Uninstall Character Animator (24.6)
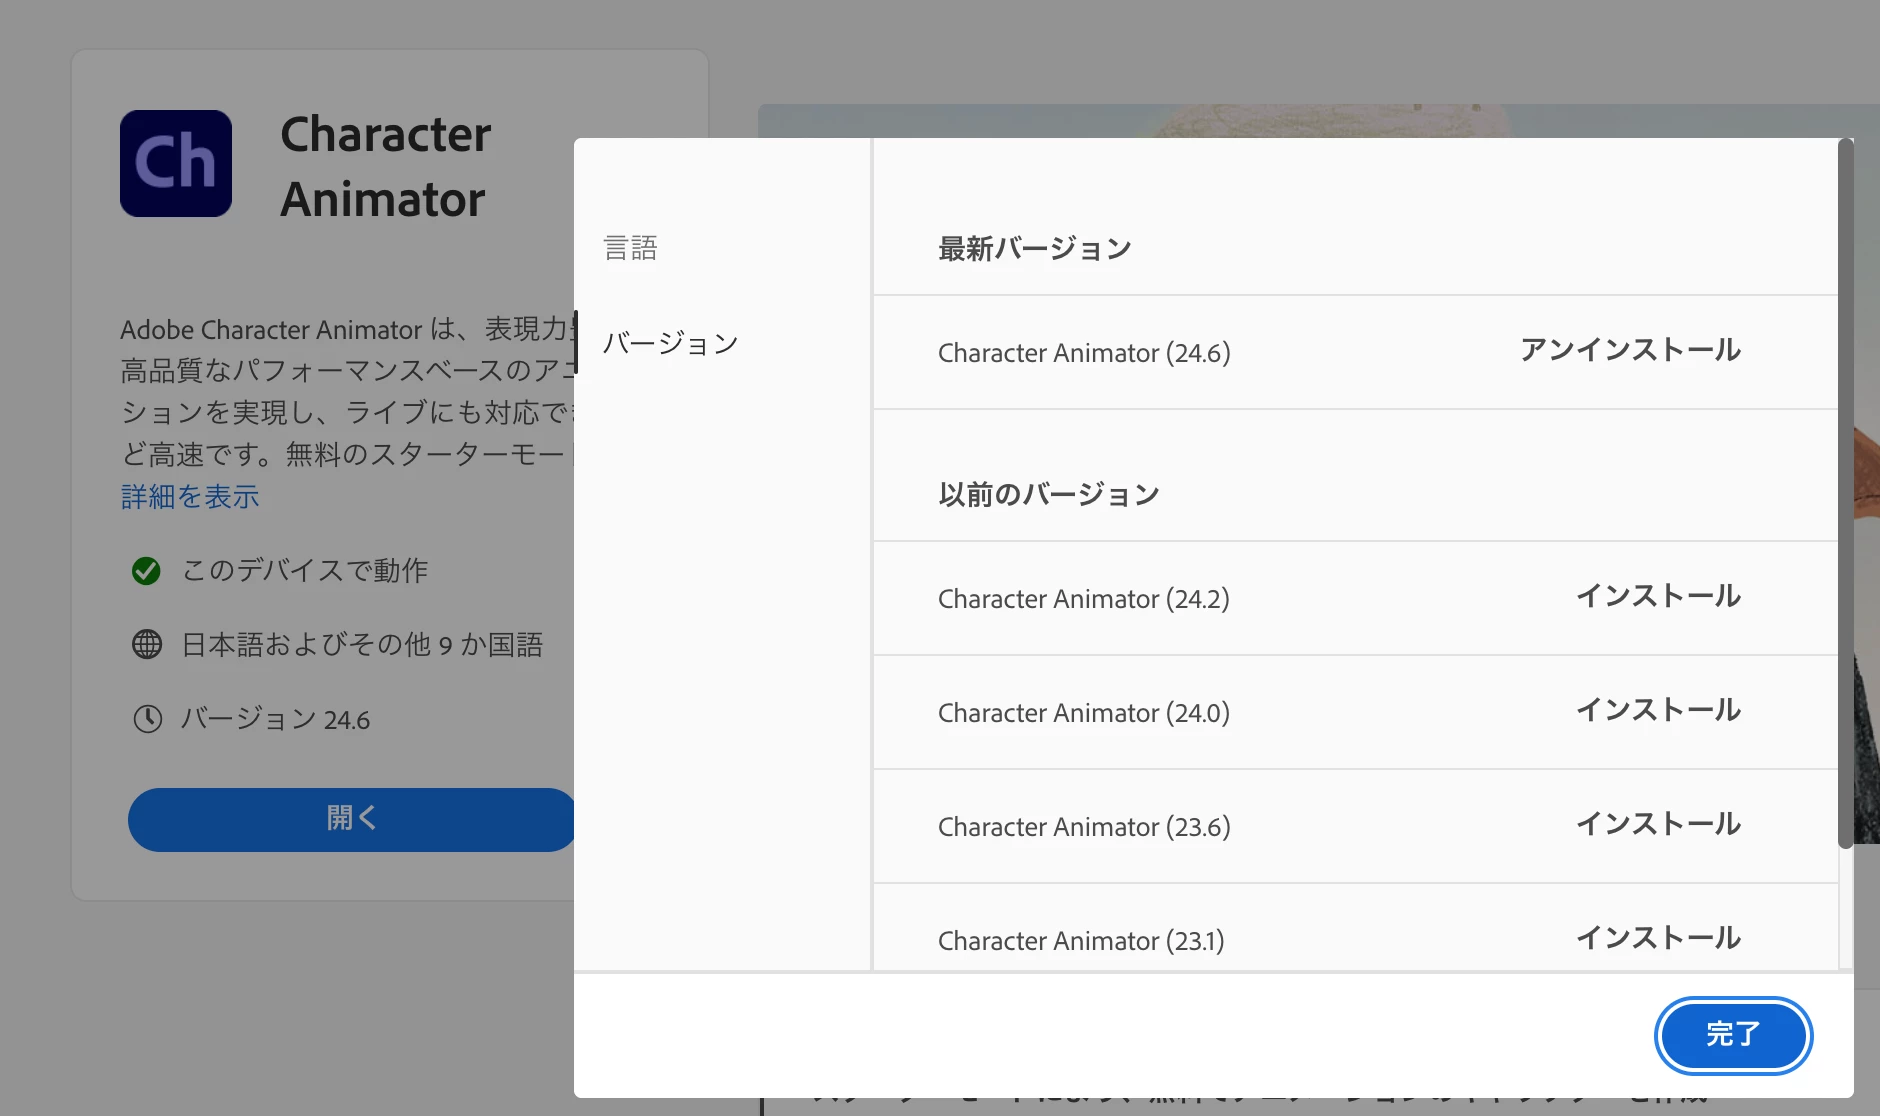1880x1116 pixels. coord(1630,350)
